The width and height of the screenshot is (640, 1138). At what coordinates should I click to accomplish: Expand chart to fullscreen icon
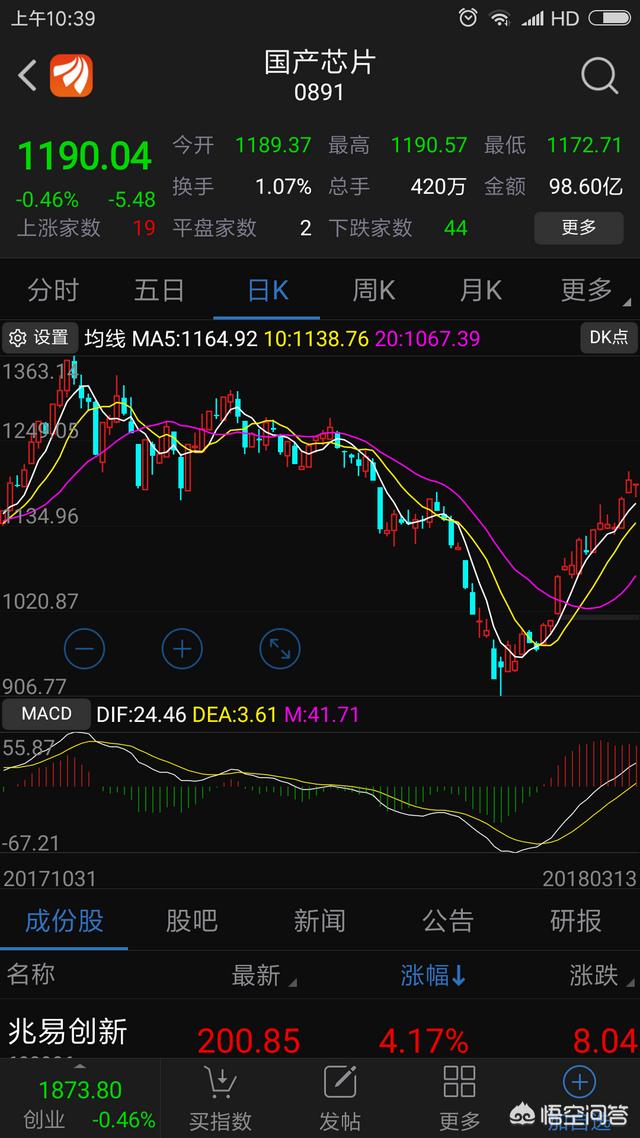pyautogui.click(x=280, y=649)
